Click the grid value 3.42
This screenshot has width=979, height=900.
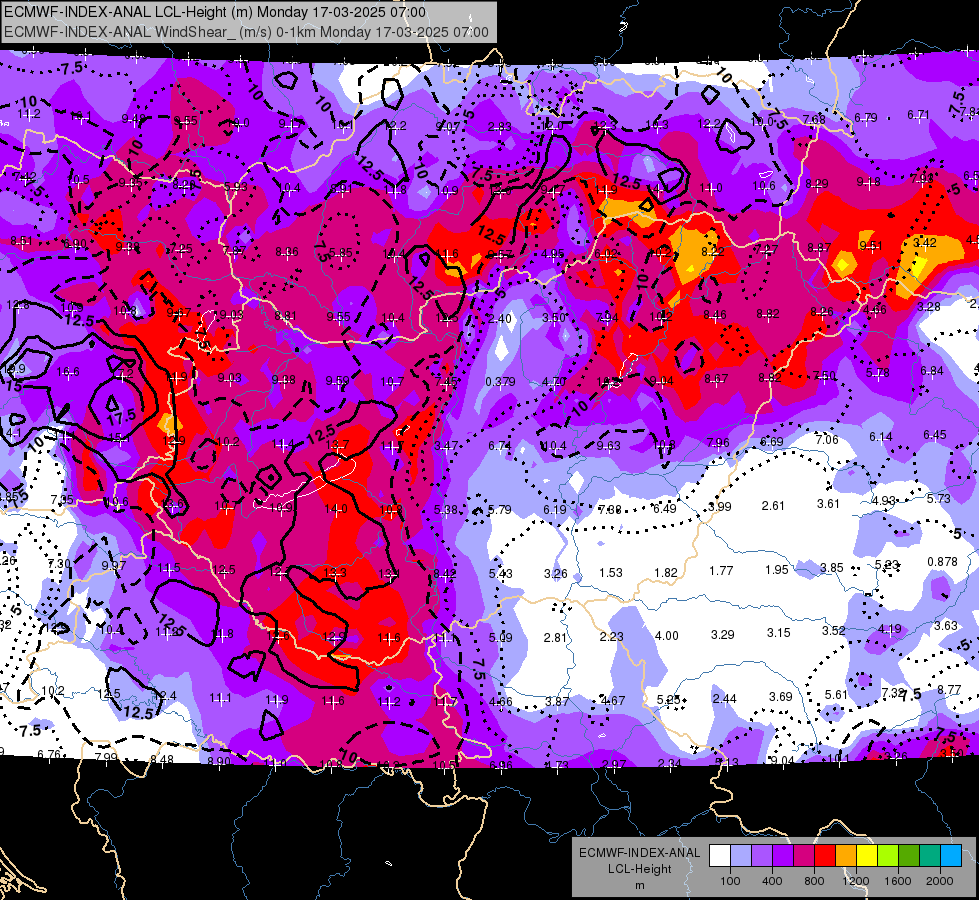pyautogui.click(x=925, y=242)
